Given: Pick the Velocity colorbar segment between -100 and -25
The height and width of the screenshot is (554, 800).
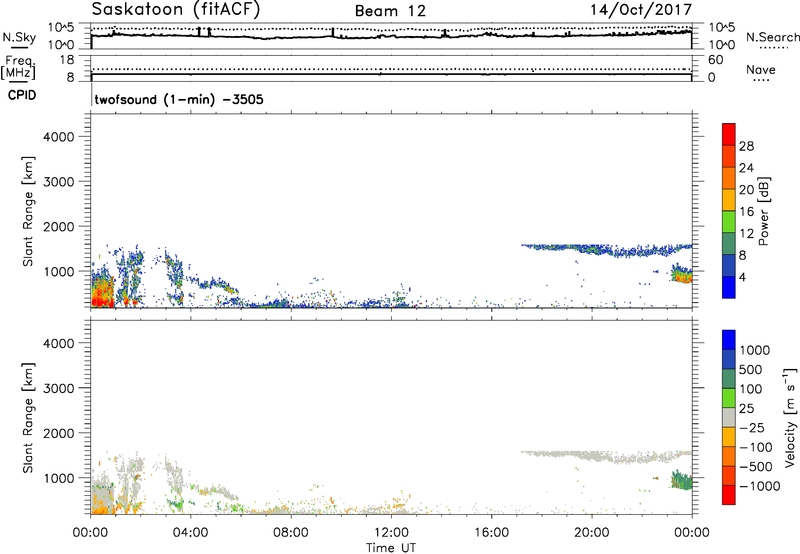Looking at the screenshot, I should tap(729, 437).
